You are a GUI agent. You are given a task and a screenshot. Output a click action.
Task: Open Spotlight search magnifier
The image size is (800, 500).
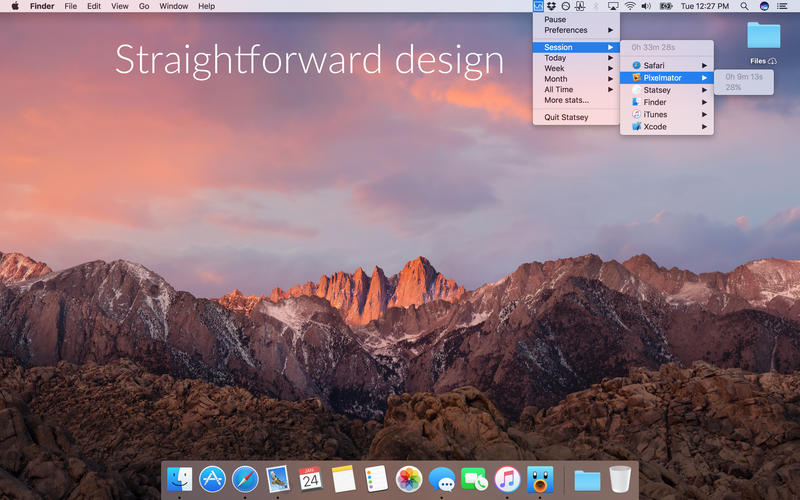click(x=744, y=6)
